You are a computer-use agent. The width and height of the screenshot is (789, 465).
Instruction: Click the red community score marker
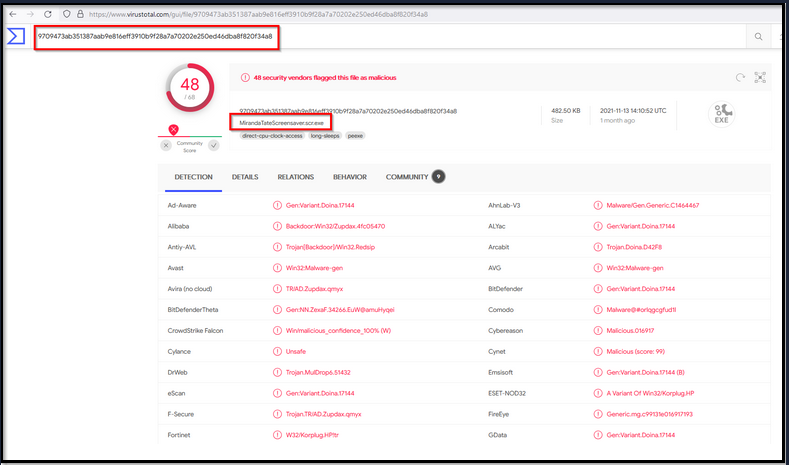174,130
